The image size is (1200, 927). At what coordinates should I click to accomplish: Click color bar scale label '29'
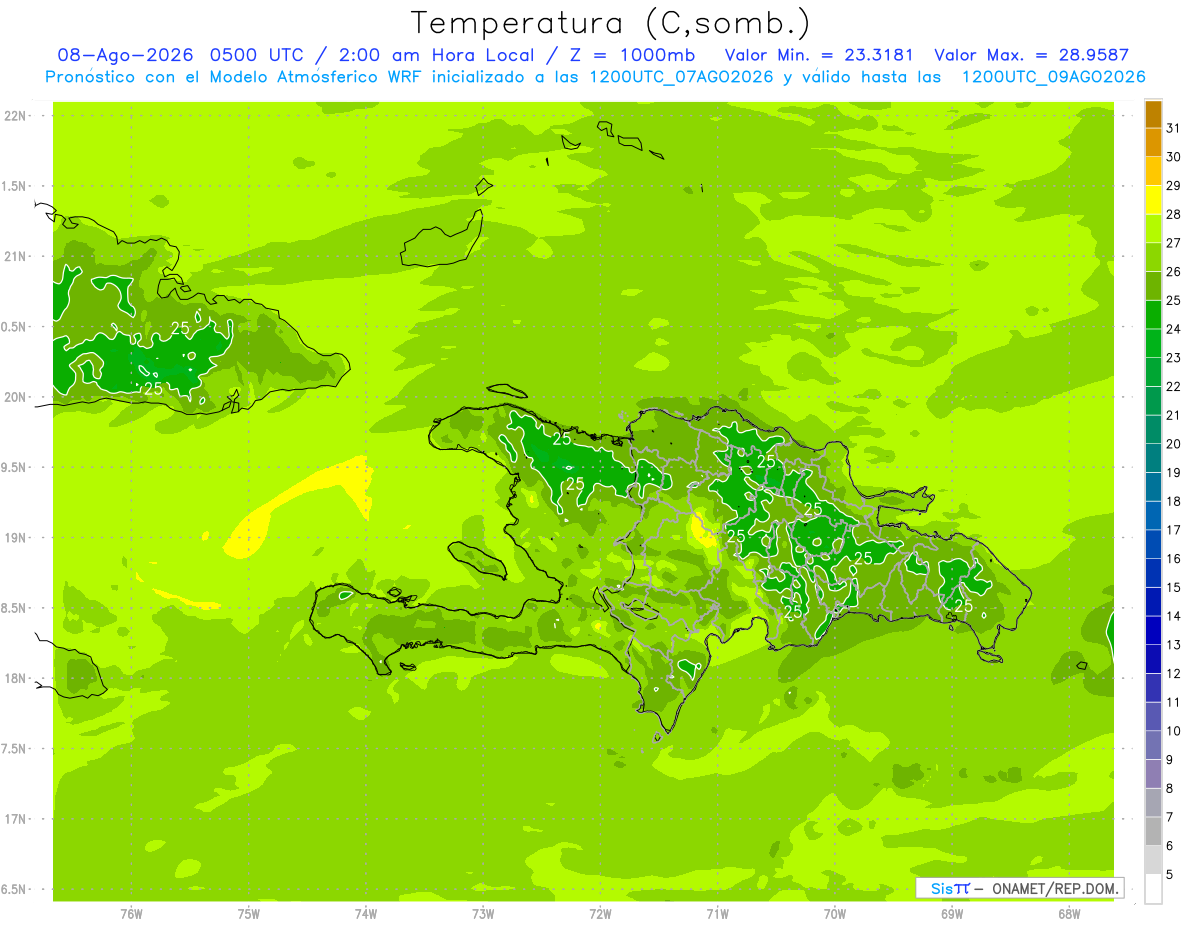pos(1174,186)
